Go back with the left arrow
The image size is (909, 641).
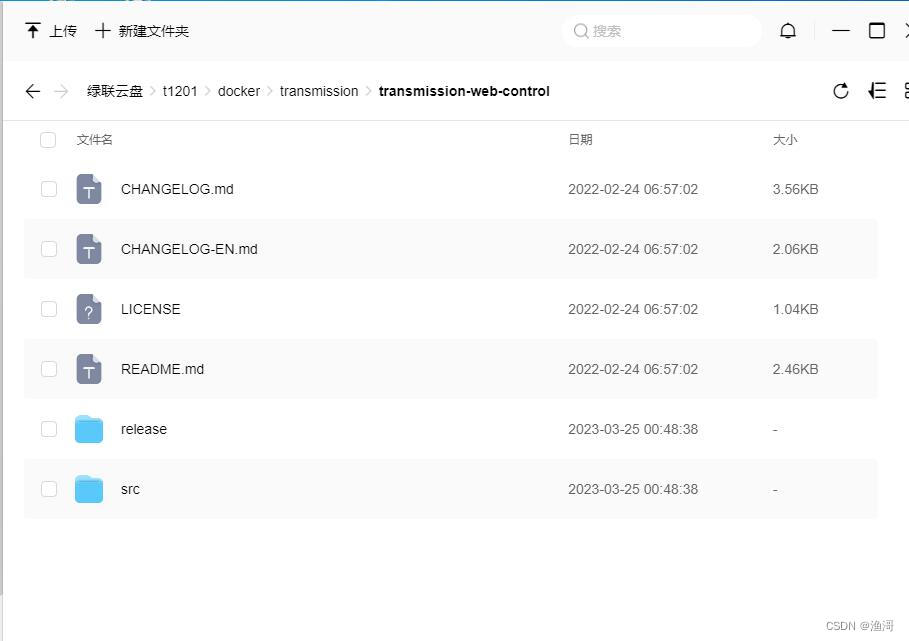[33, 91]
